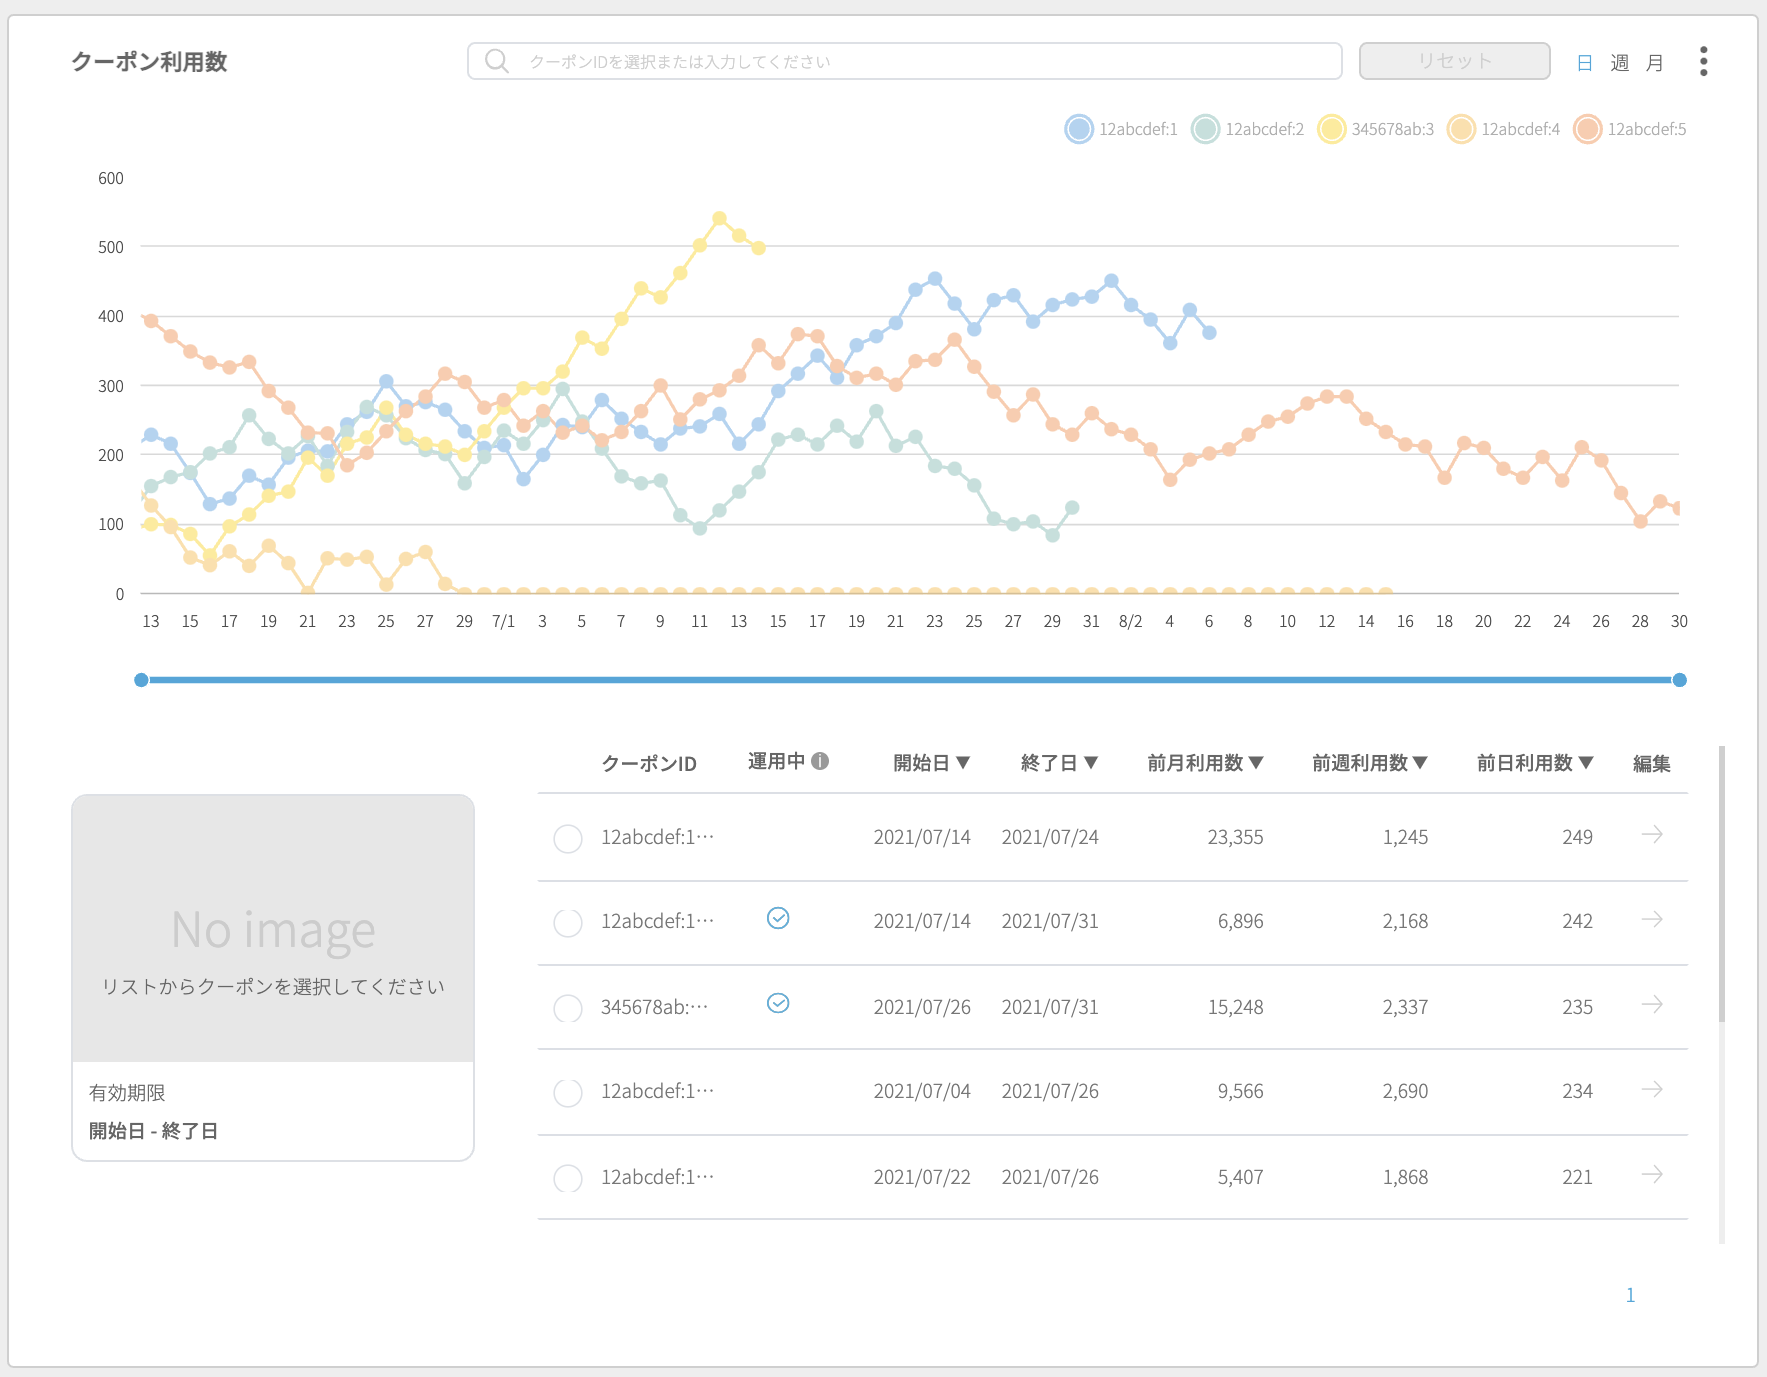Open the three-dot more options menu

1703,61
